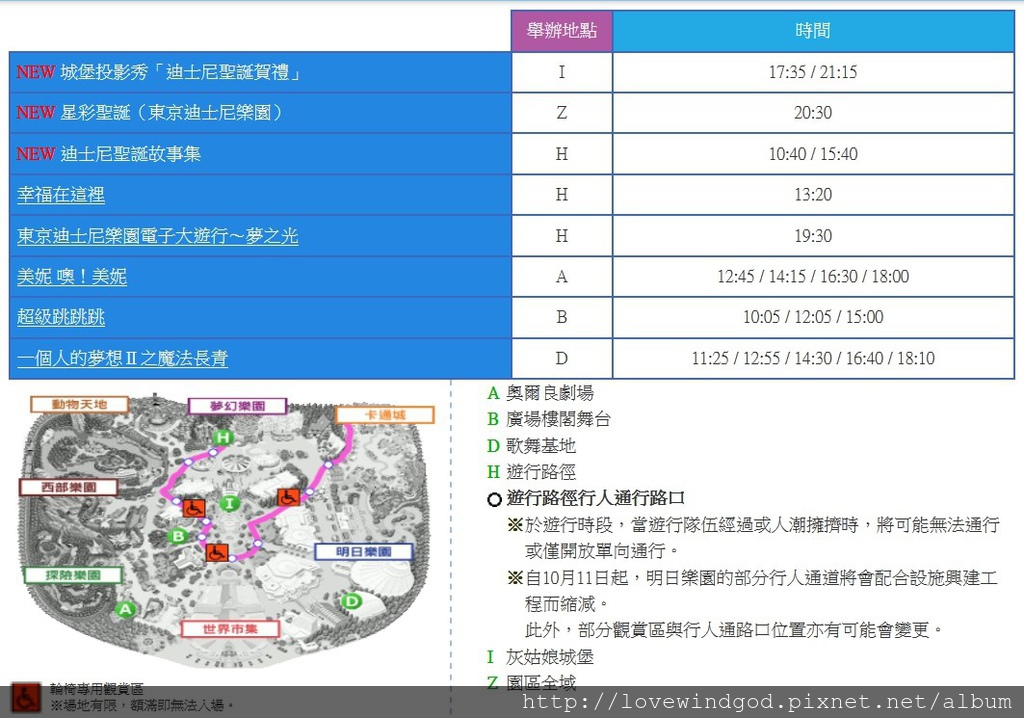Click the map wheelchair icon left of I marker
Viewport: 1024px width, 718px height.
click(193, 507)
